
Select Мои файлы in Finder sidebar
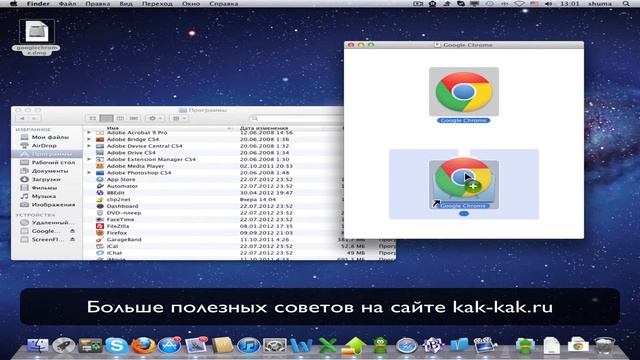tap(47, 137)
